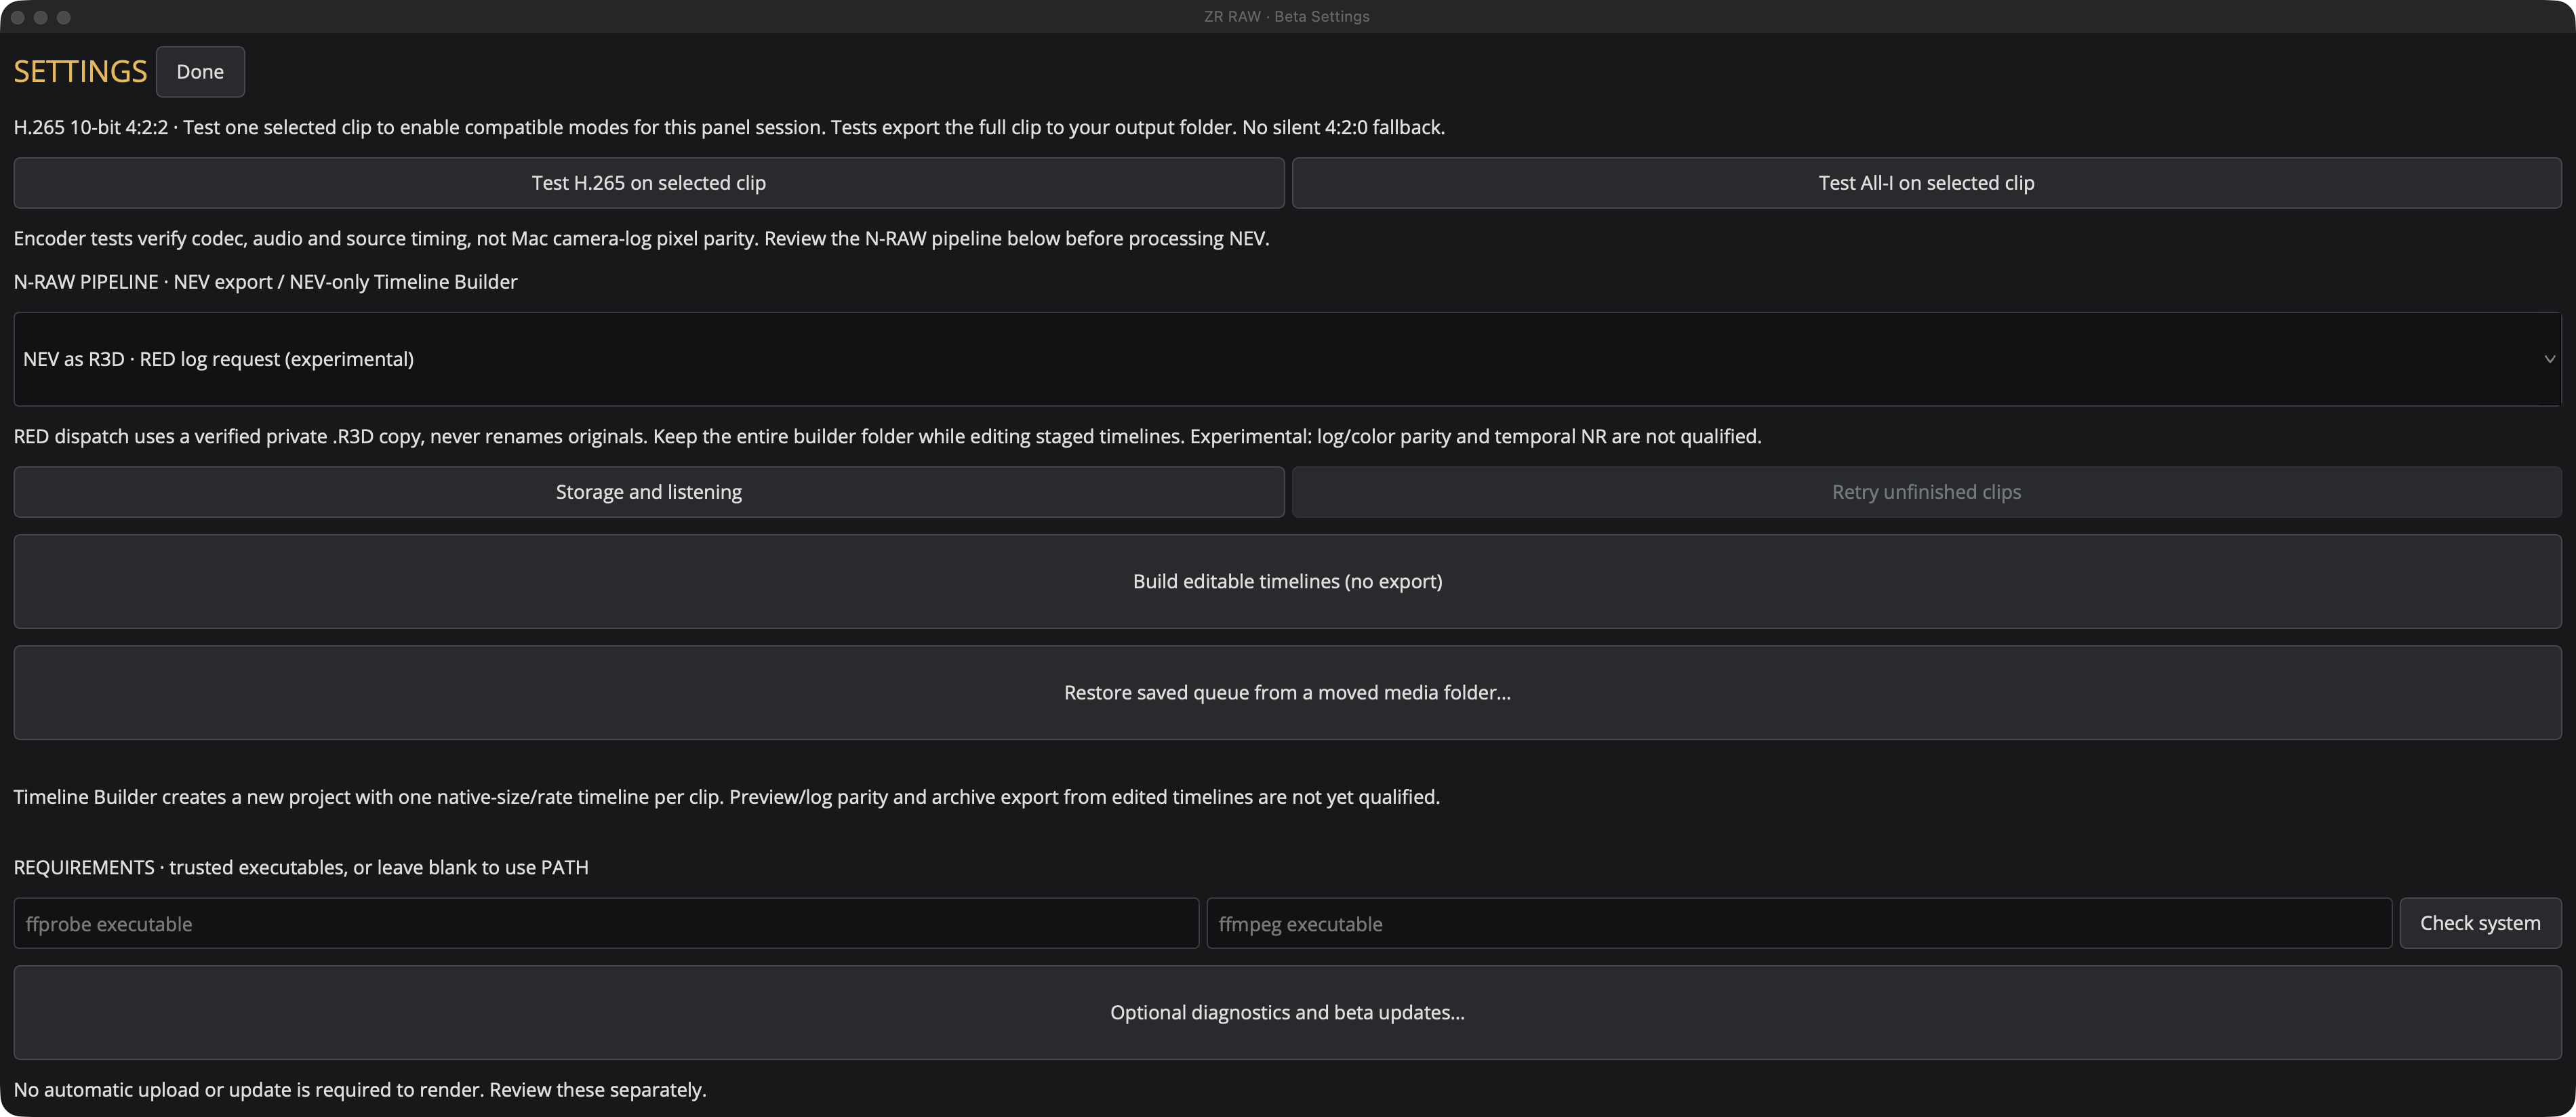The width and height of the screenshot is (2576, 1117).
Task: Click the H.265 10-bit 4:2:2 description text
Action: pyautogui.click(x=729, y=127)
